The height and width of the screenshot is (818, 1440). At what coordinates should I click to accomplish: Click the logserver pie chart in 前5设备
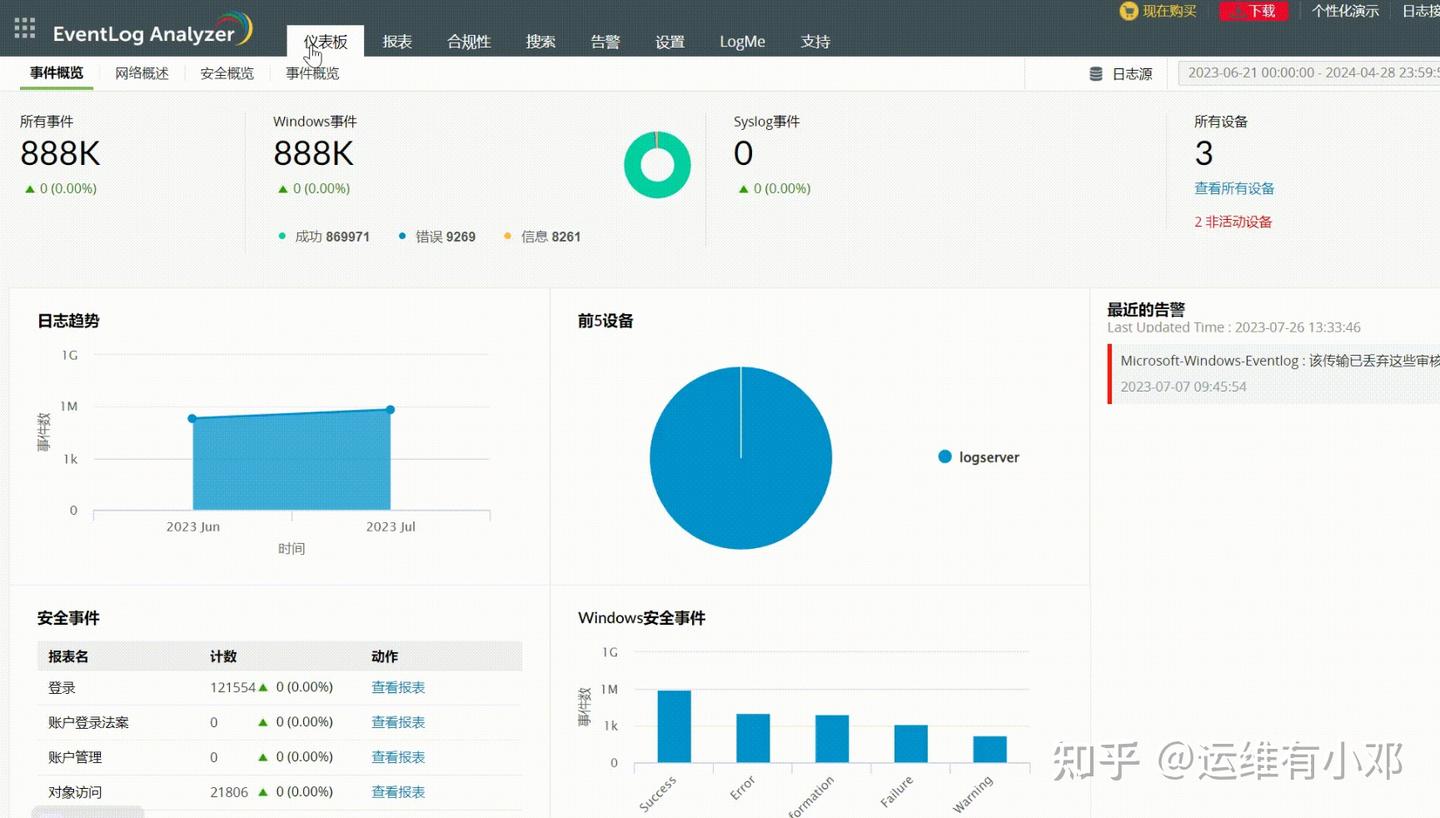(741, 457)
